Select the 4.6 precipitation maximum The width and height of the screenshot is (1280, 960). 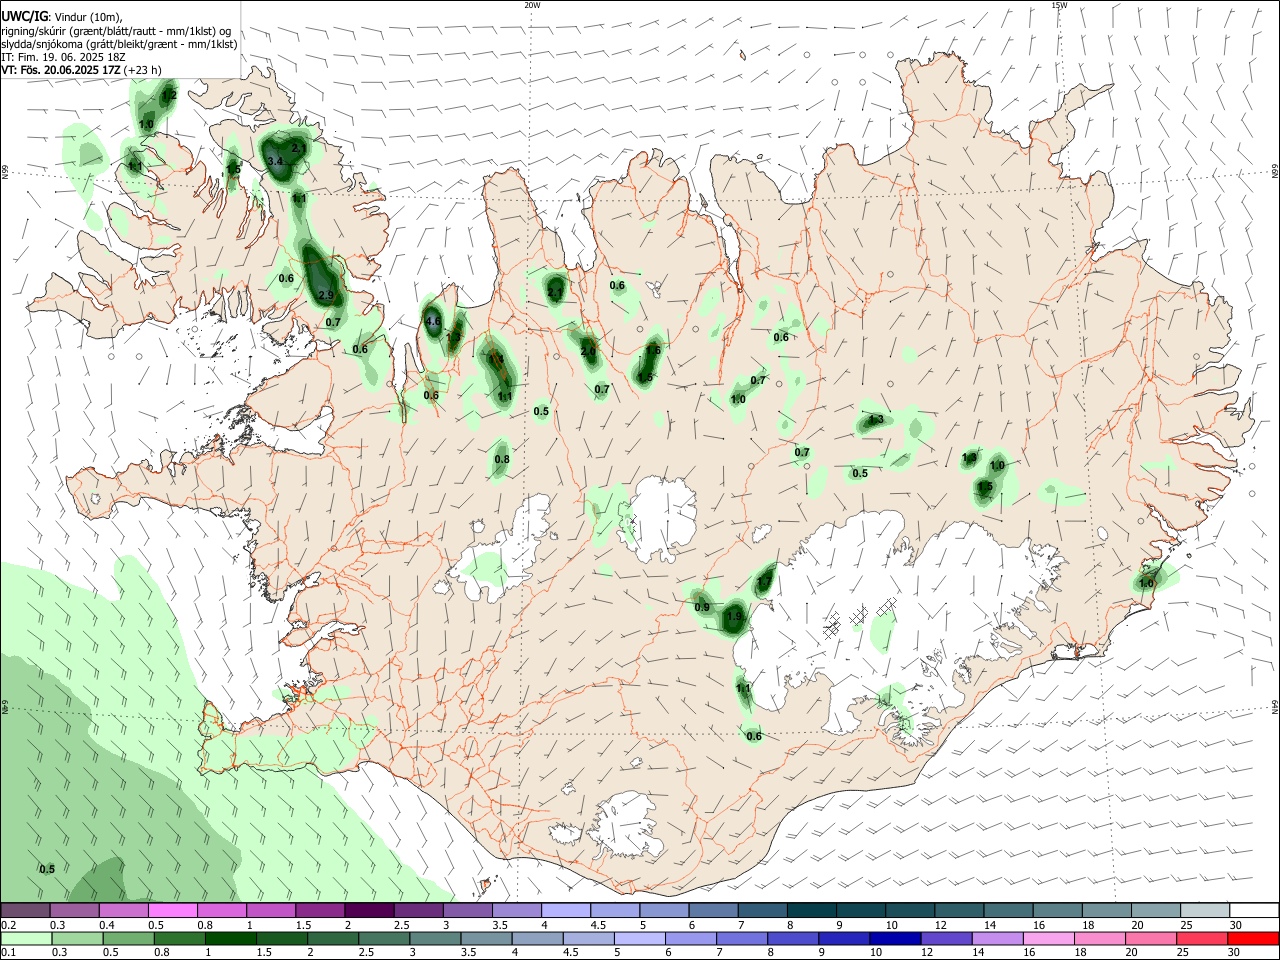click(x=433, y=322)
